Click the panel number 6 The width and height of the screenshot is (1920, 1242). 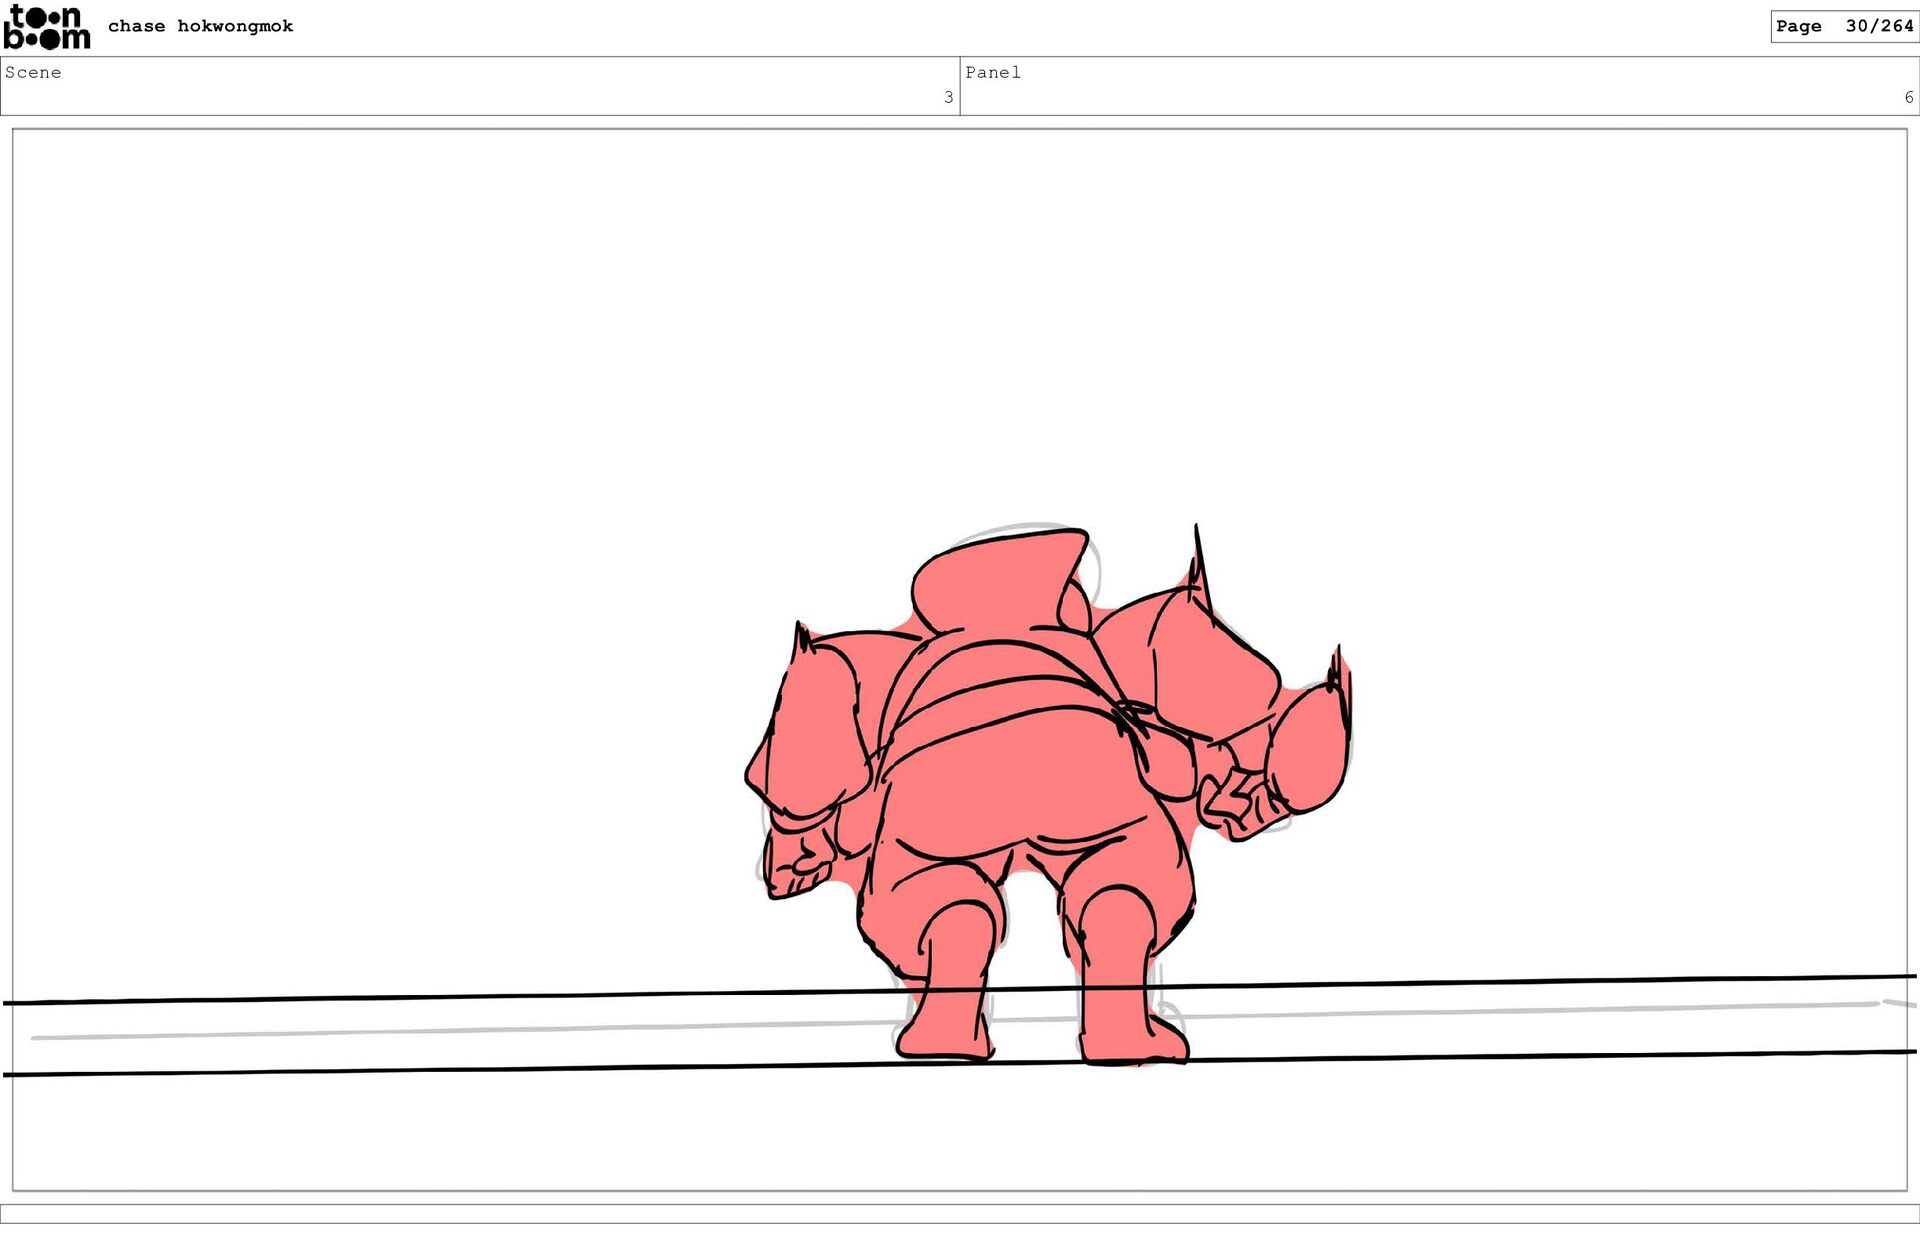pyautogui.click(x=1908, y=97)
